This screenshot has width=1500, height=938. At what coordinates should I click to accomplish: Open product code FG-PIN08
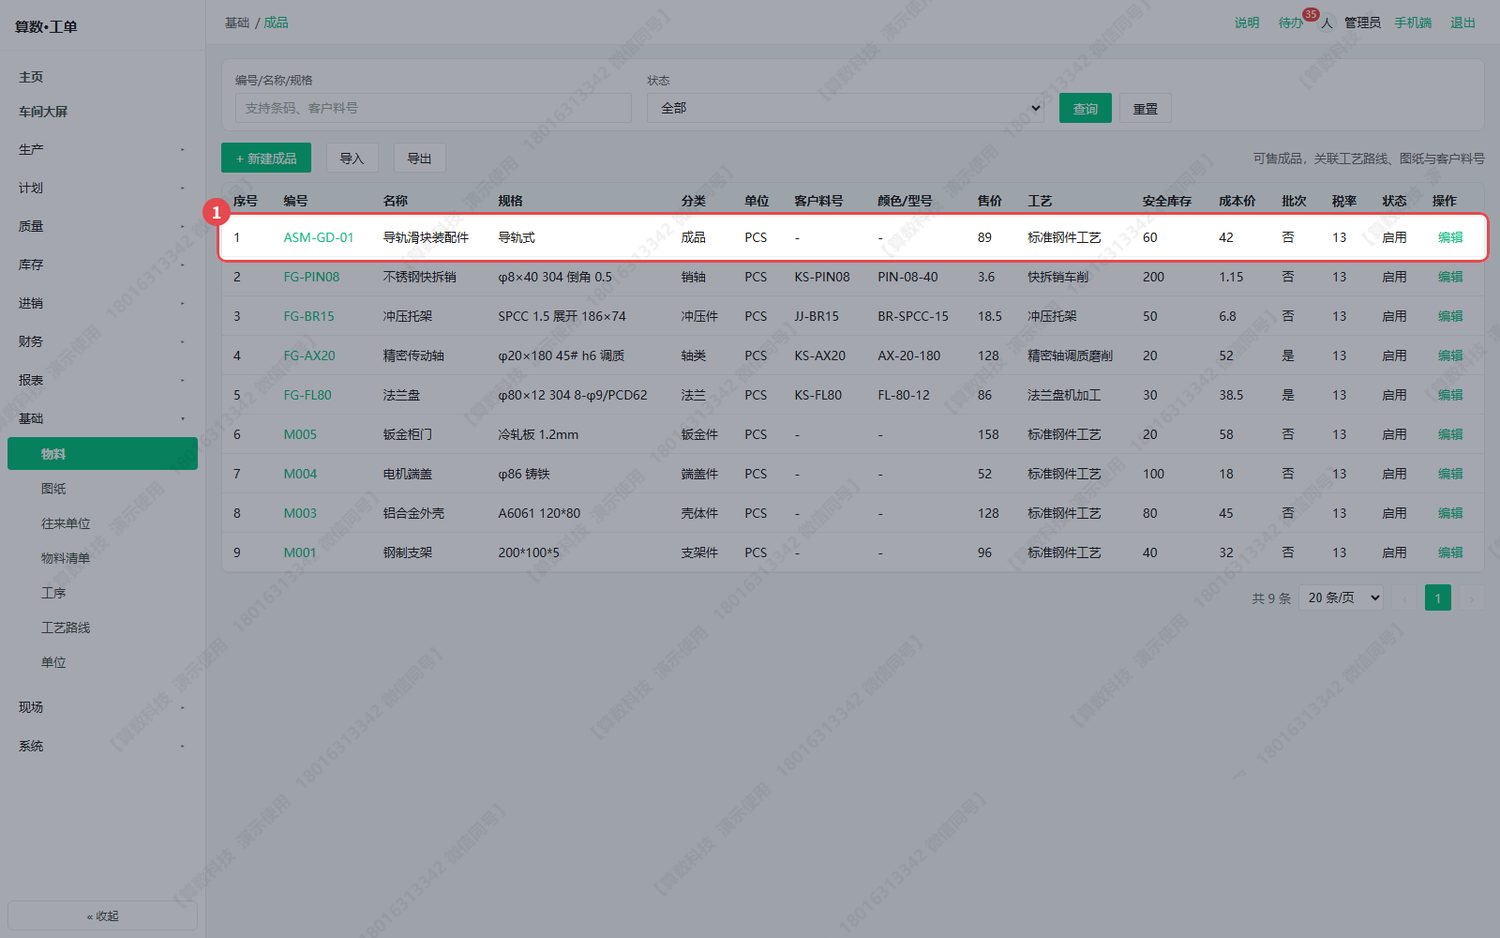311,277
